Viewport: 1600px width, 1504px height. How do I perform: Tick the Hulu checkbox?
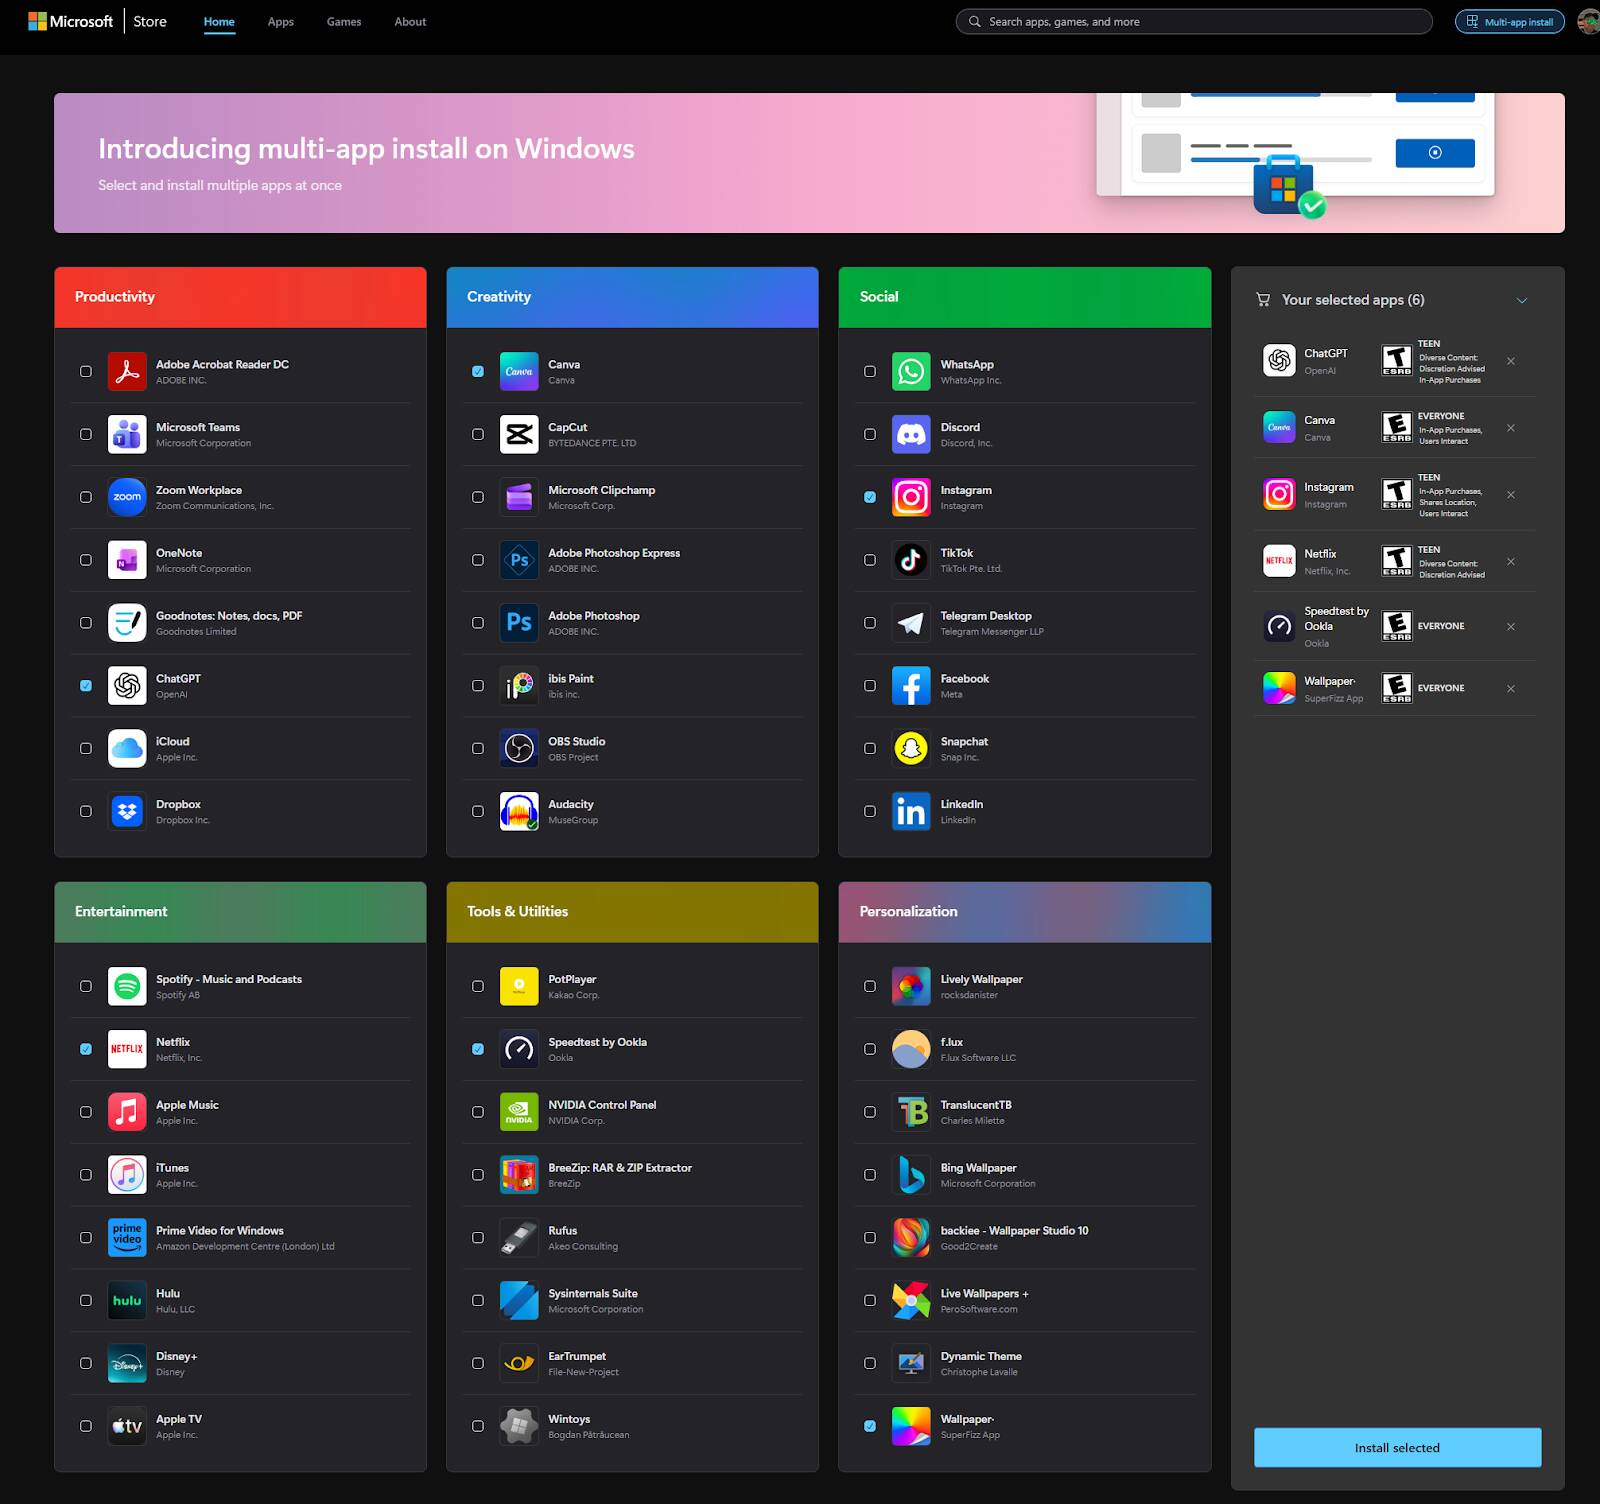tap(86, 1300)
